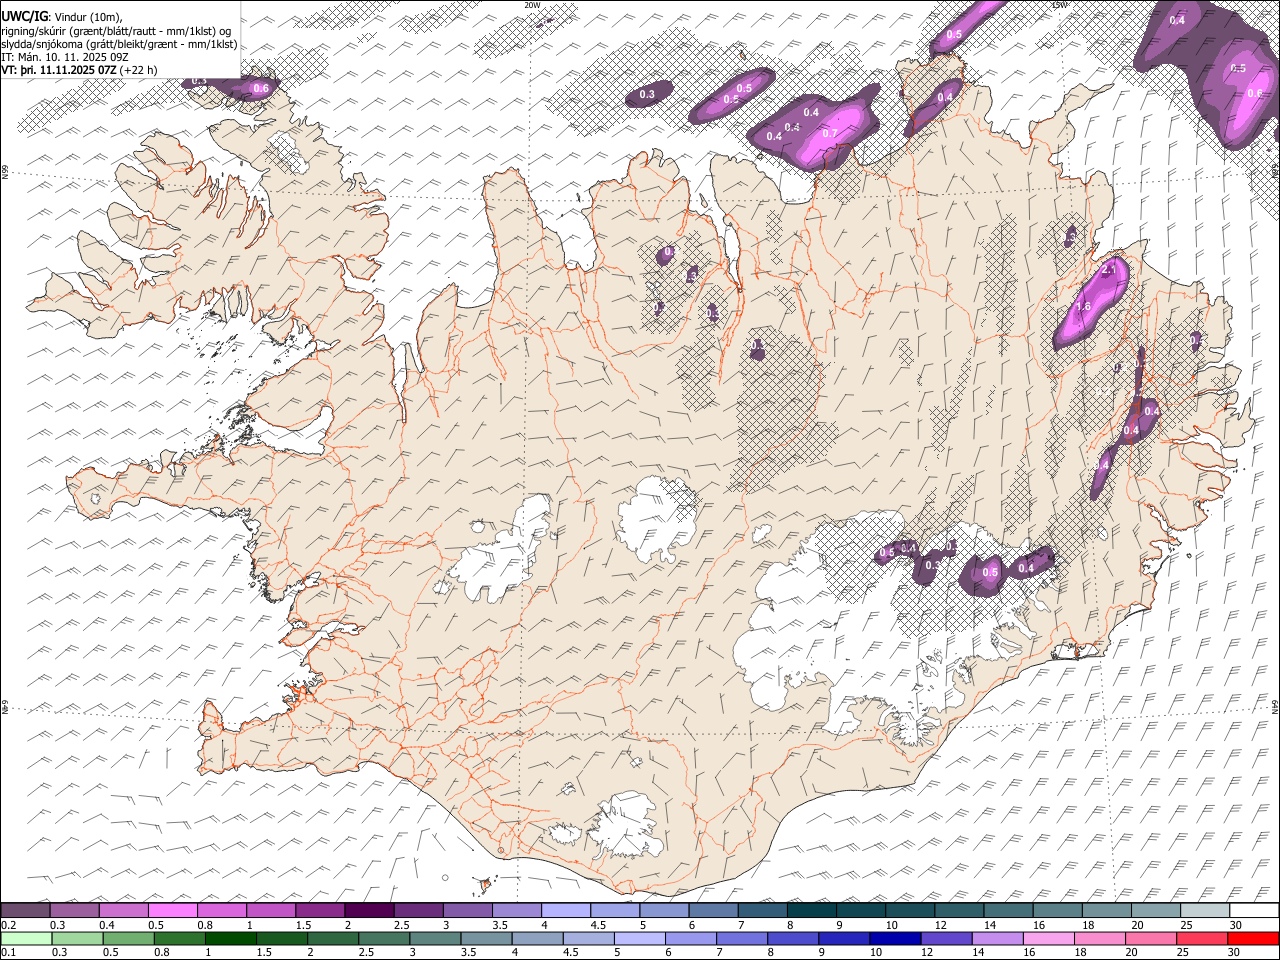This screenshot has width=1280, height=960.
Task: Click the light pink swatch at 16 on lower scale
Action: tap(1047, 939)
